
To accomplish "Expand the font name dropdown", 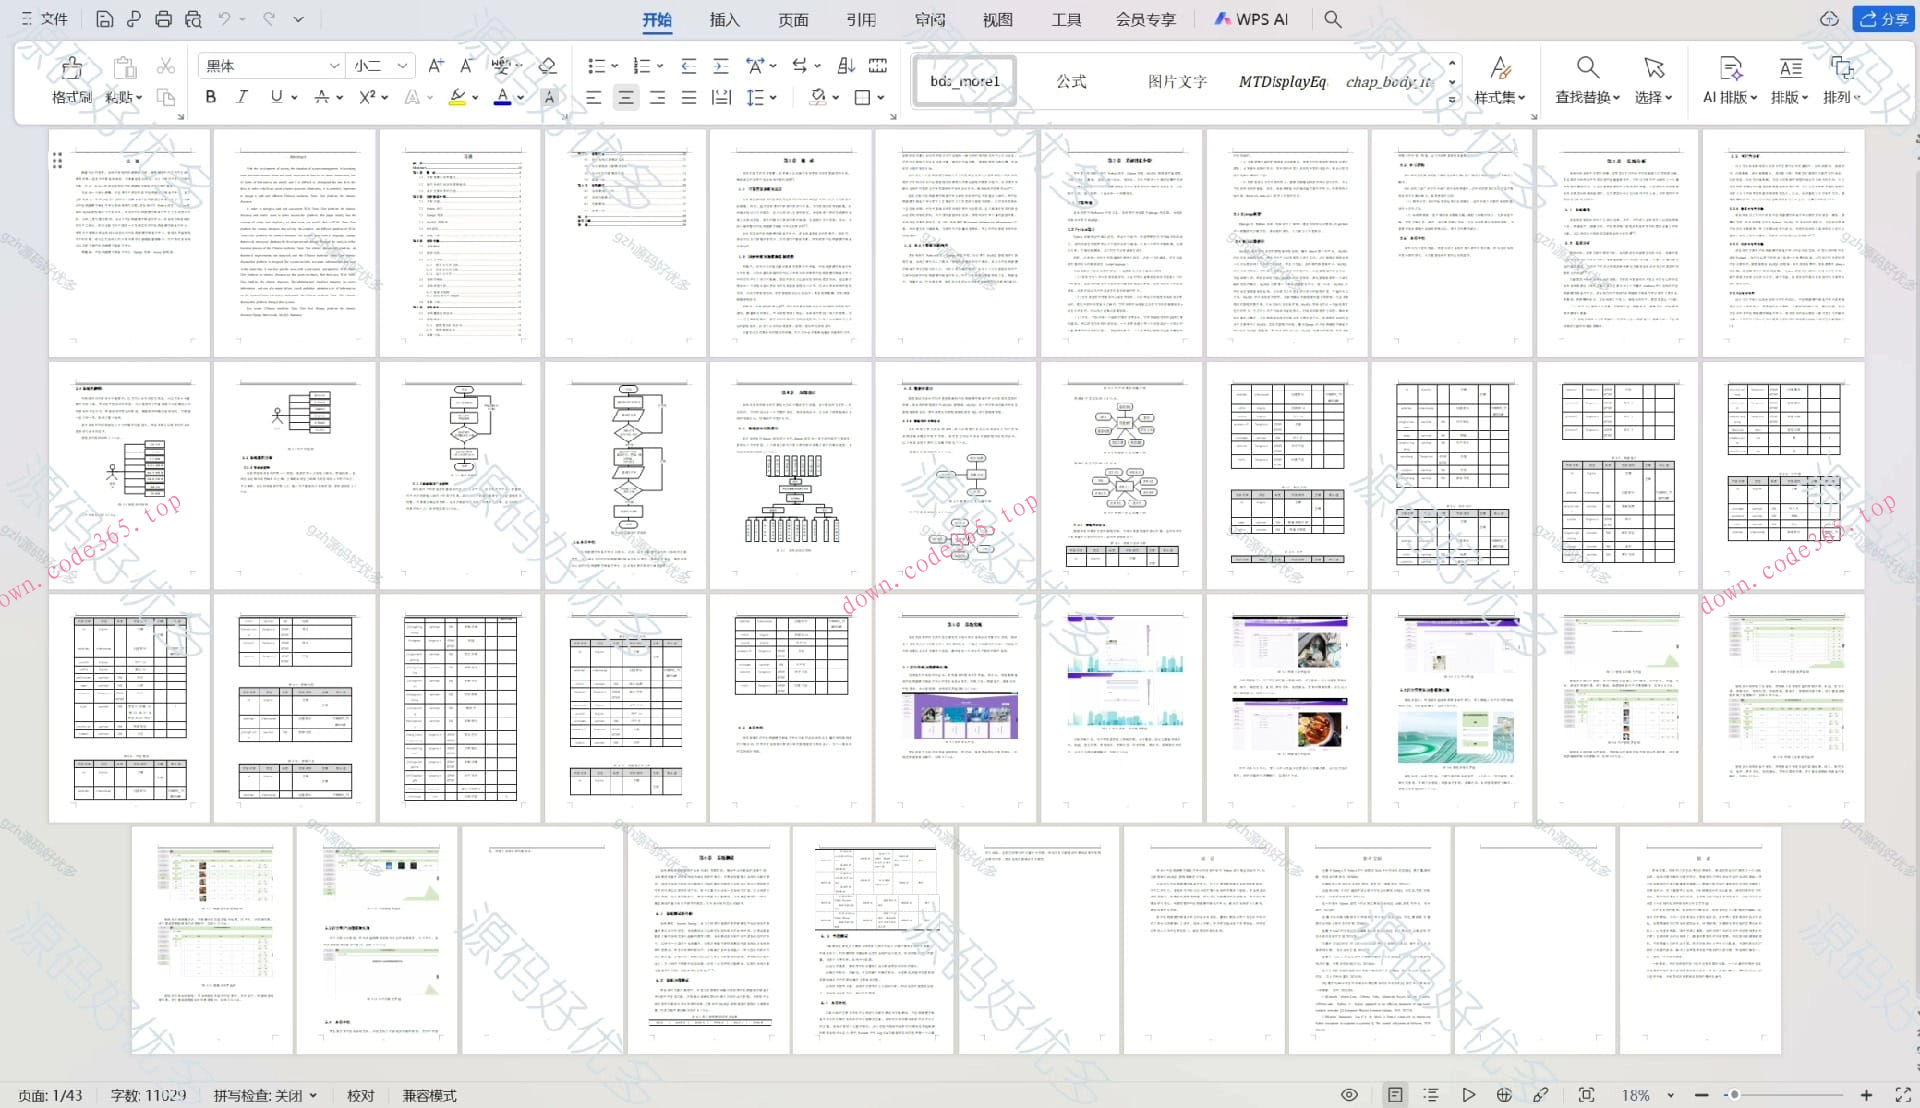I will point(334,66).
